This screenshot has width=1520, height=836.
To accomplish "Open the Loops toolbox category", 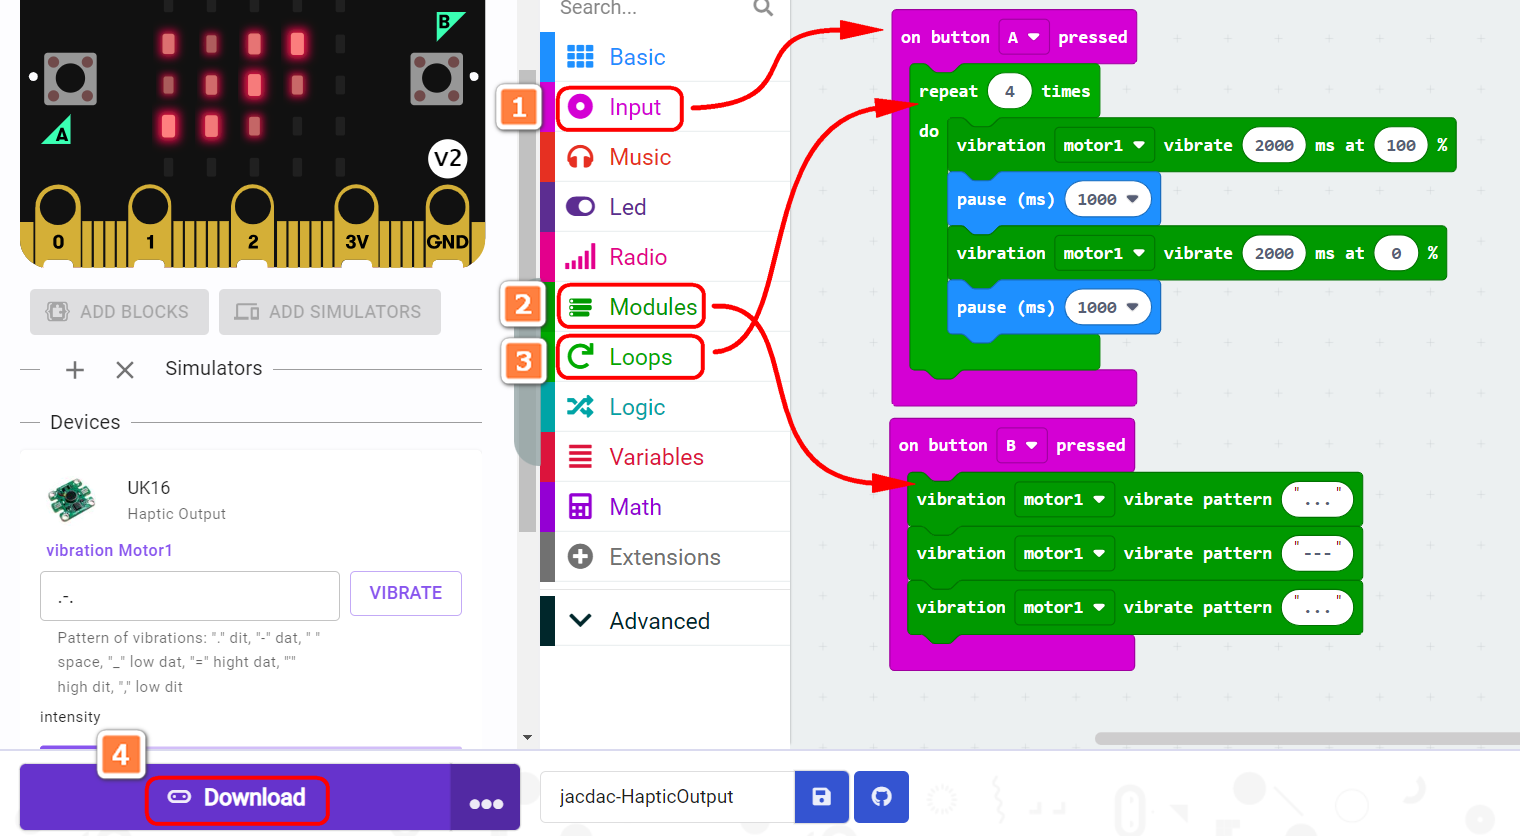I will [640, 357].
